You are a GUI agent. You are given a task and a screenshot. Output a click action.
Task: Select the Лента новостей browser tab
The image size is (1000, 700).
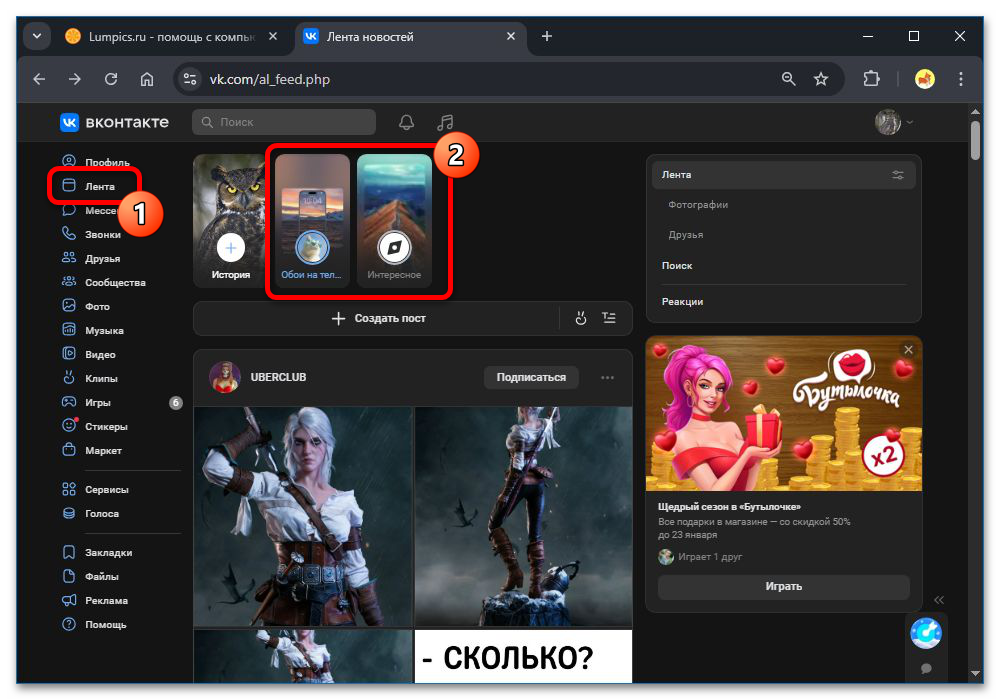tap(408, 37)
